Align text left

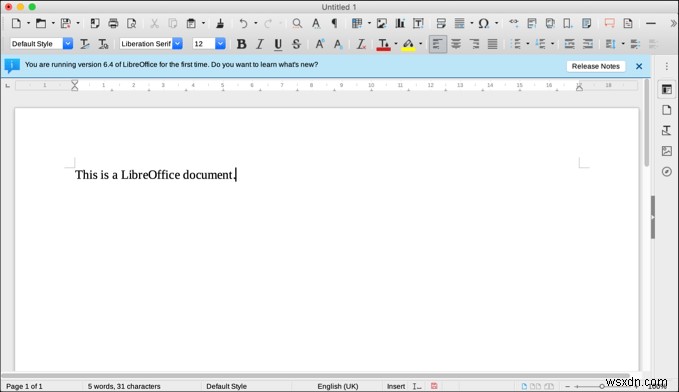(x=438, y=44)
